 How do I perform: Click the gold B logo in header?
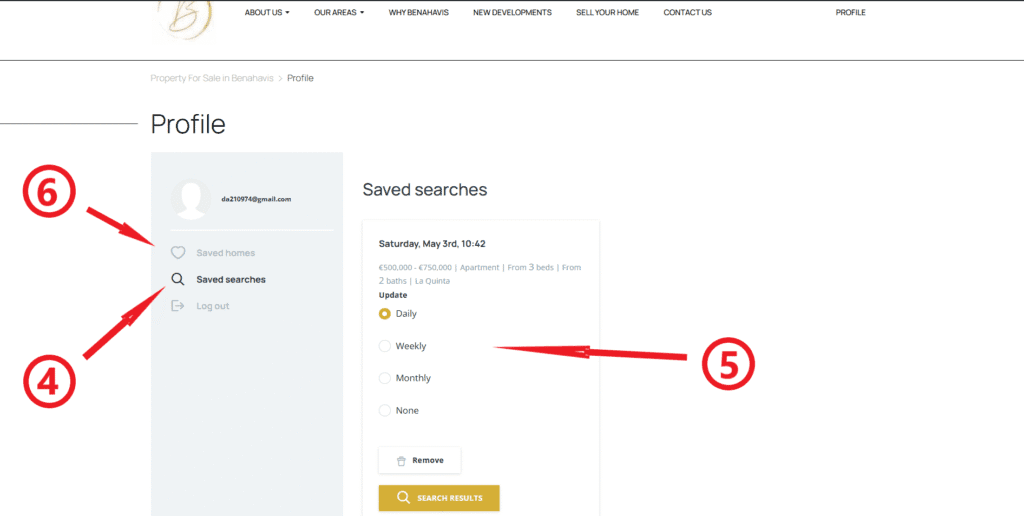pos(185,17)
